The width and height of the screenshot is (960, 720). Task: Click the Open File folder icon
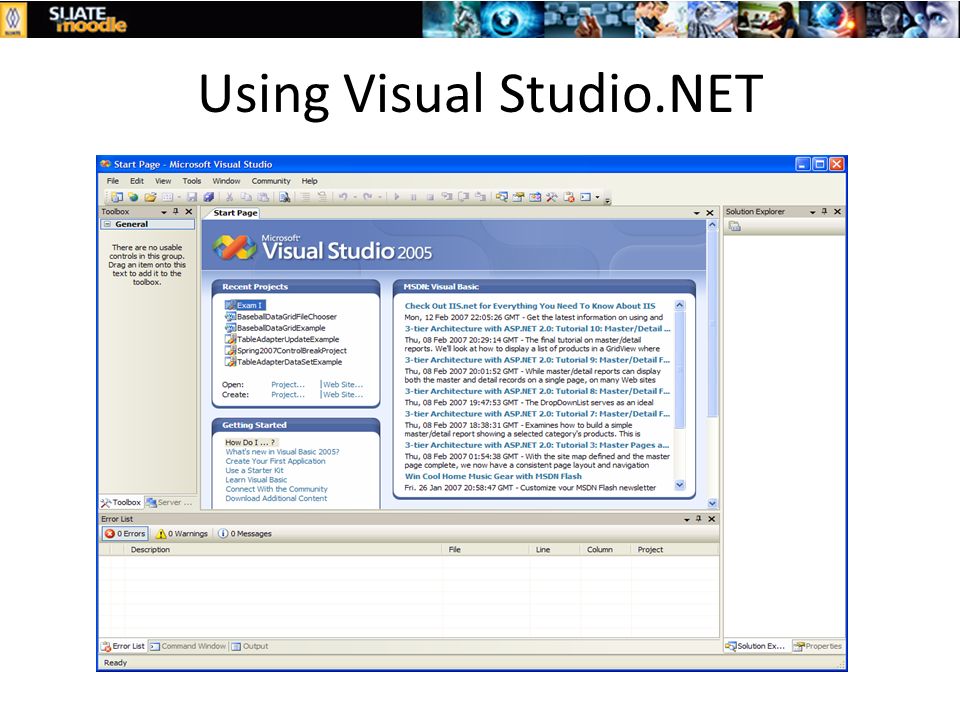coord(150,197)
